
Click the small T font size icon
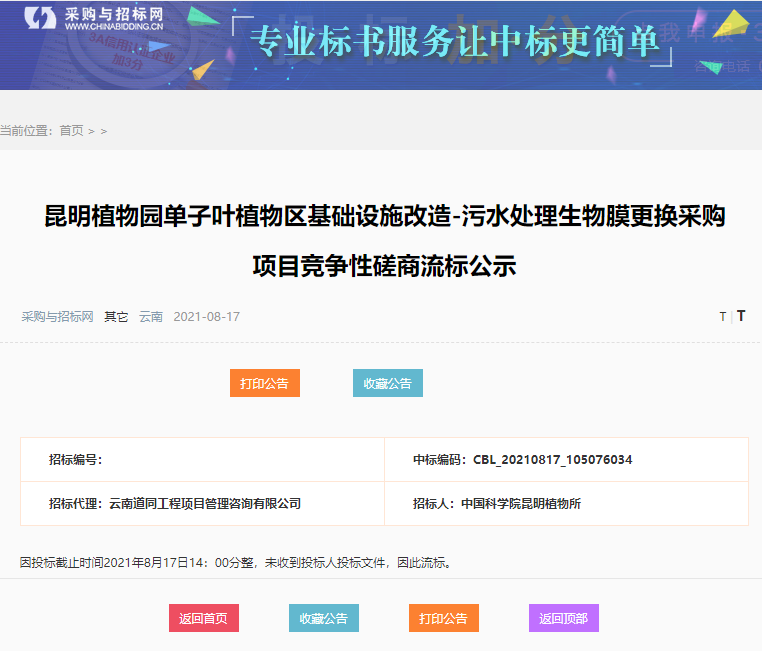723,317
